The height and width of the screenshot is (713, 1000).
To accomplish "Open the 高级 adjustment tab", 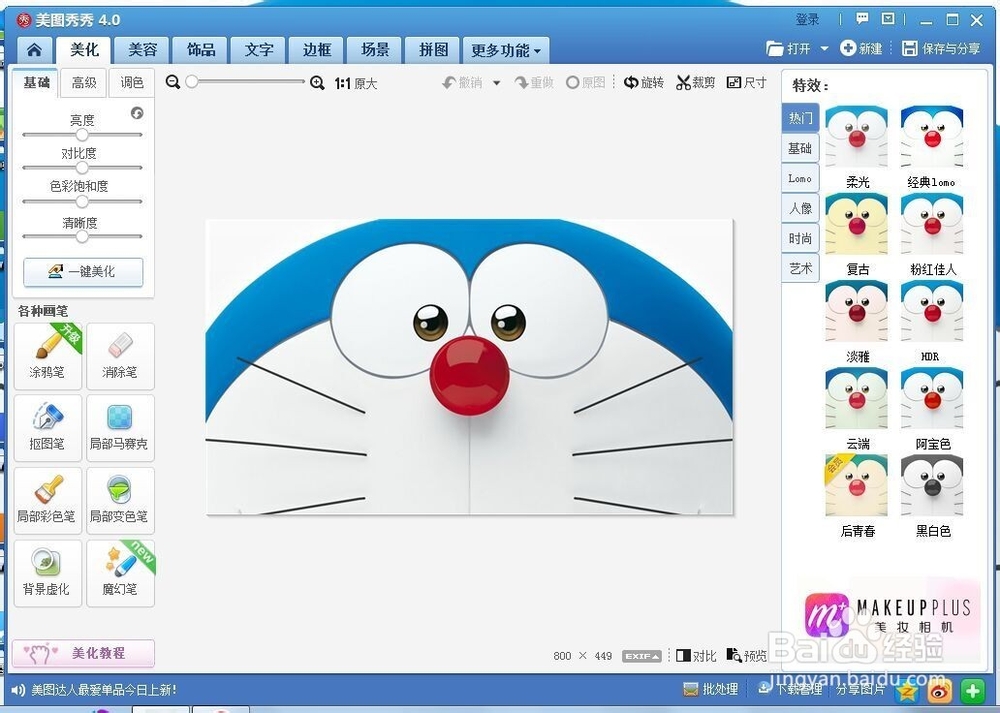I will click(84, 82).
